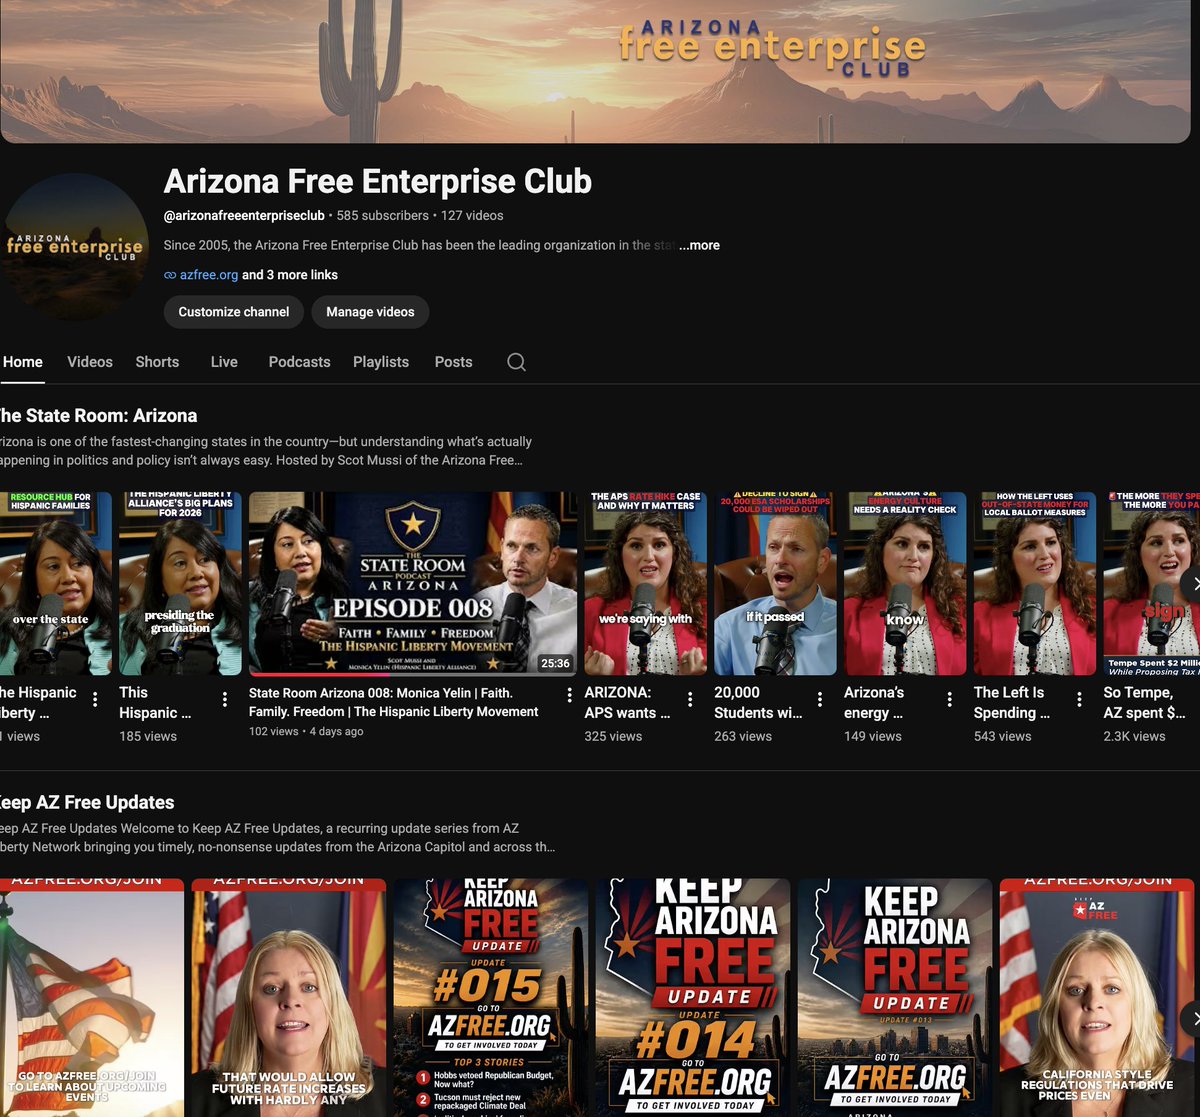This screenshot has height=1117, width=1200.
Task: Switch to the Videos tab
Action: [x=90, y=362]
